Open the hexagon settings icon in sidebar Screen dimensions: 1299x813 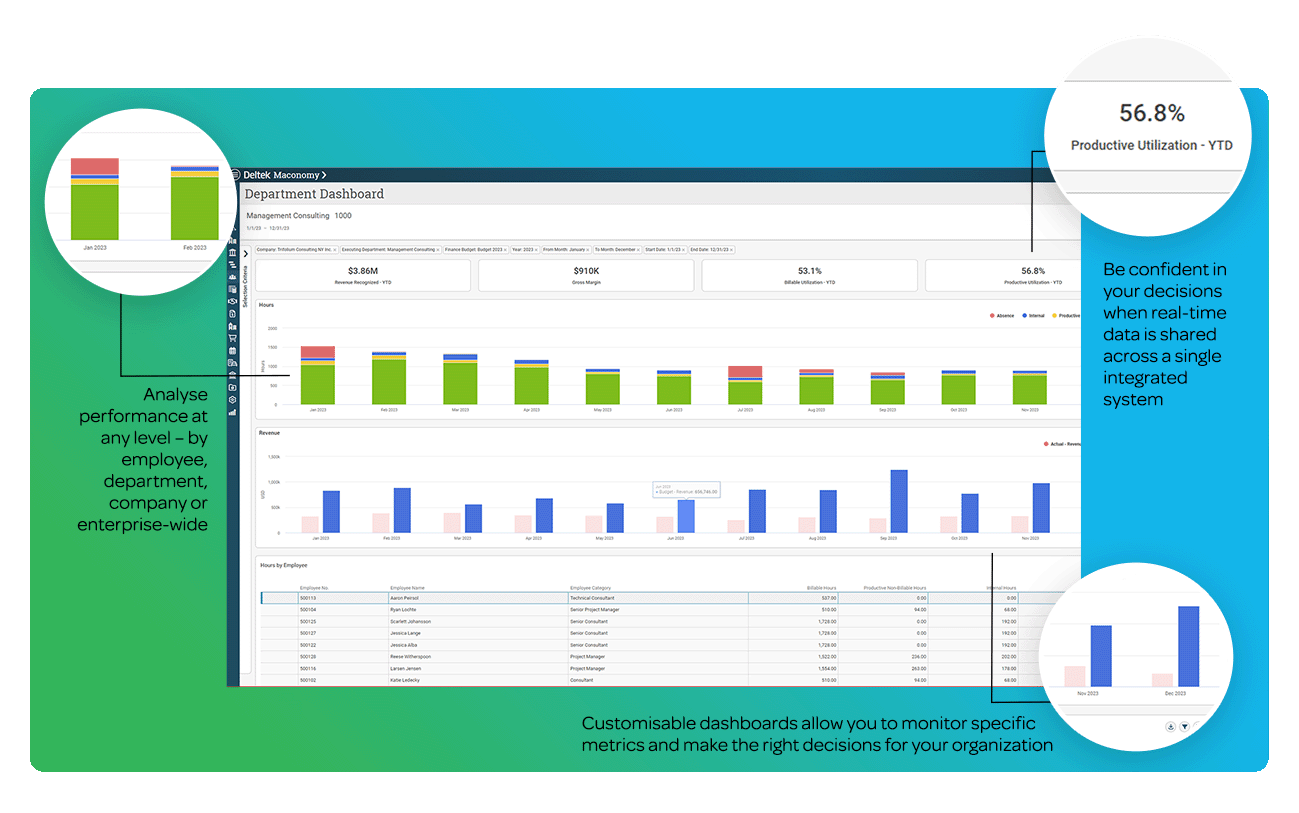[233, 399]
